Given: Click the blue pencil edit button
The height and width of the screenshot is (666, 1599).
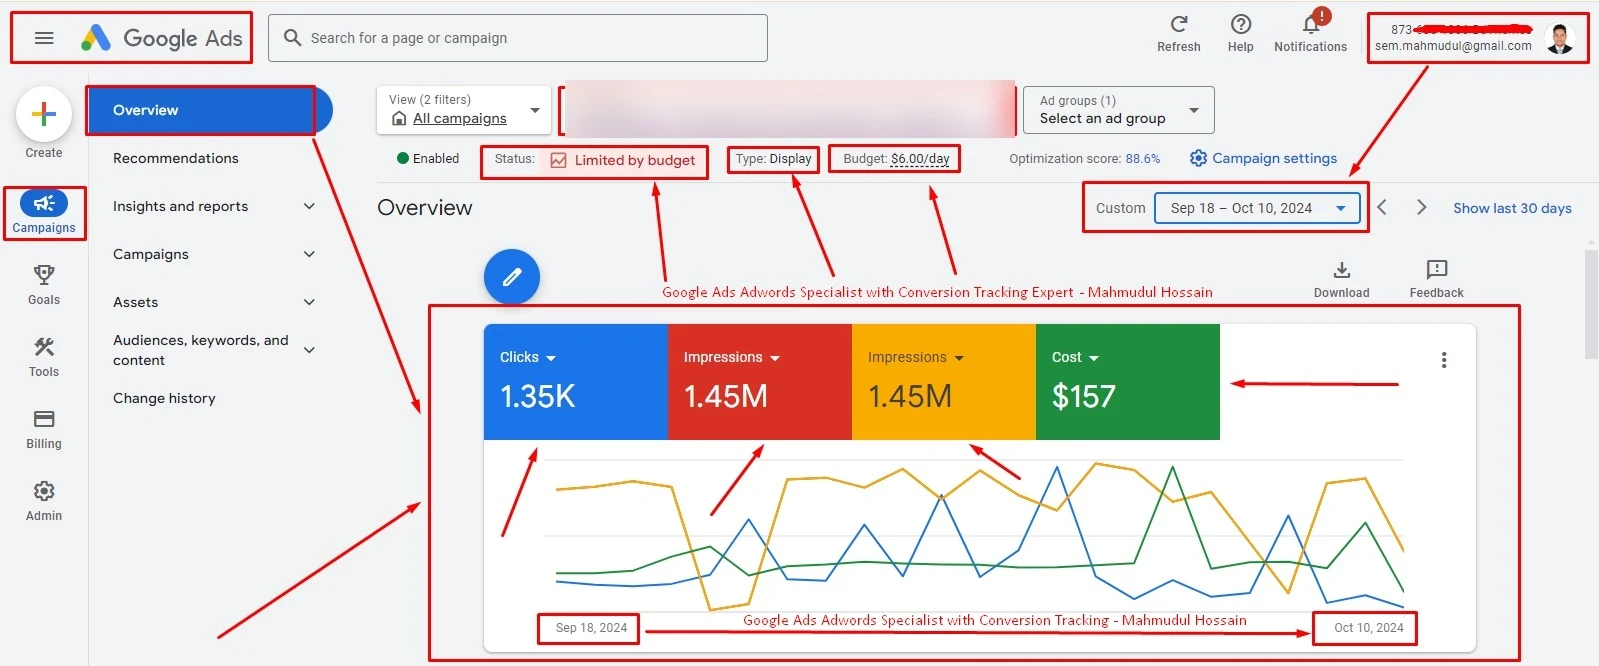Looking at the screenshot, I should (x=512, y=277).
